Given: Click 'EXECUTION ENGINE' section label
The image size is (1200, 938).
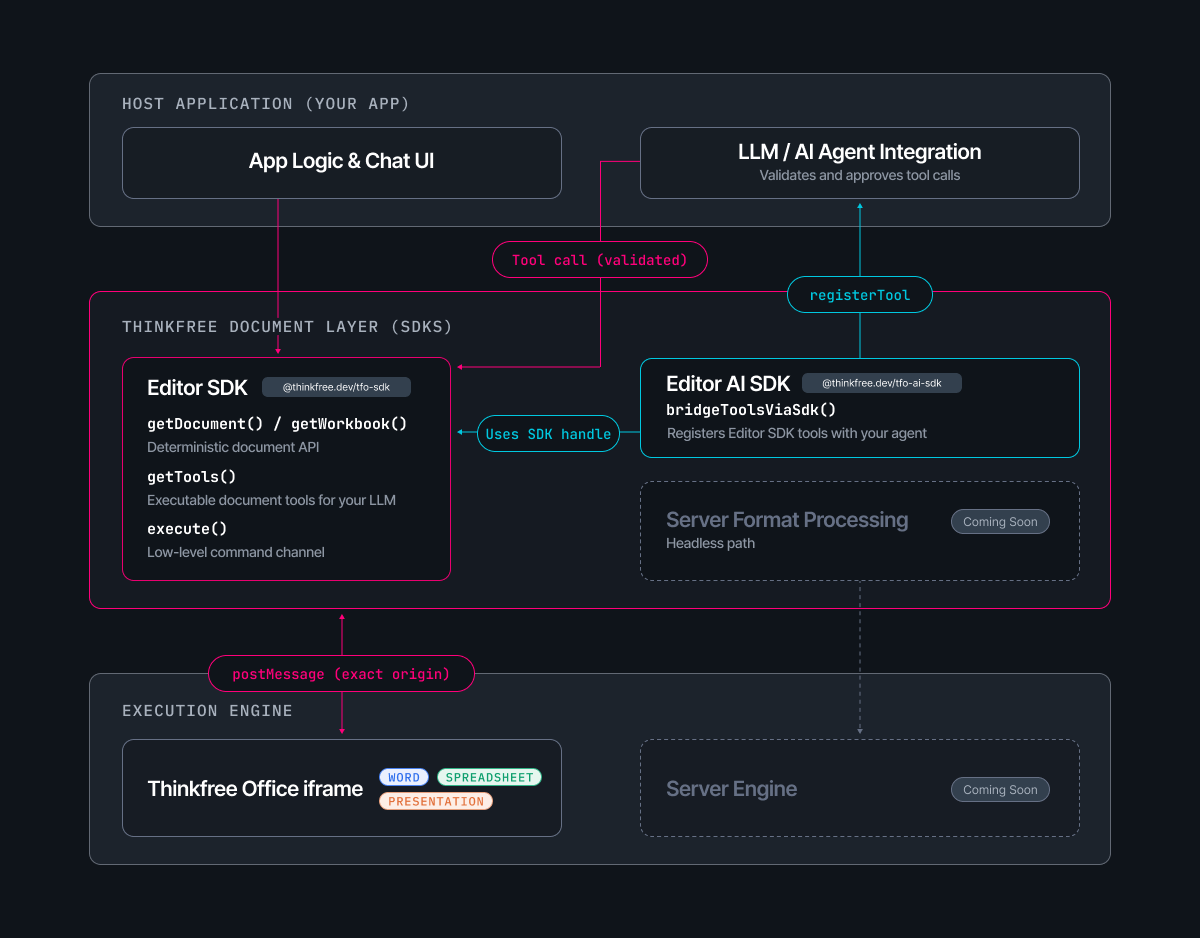Looking at the screenshot, I should click(207, 711).
